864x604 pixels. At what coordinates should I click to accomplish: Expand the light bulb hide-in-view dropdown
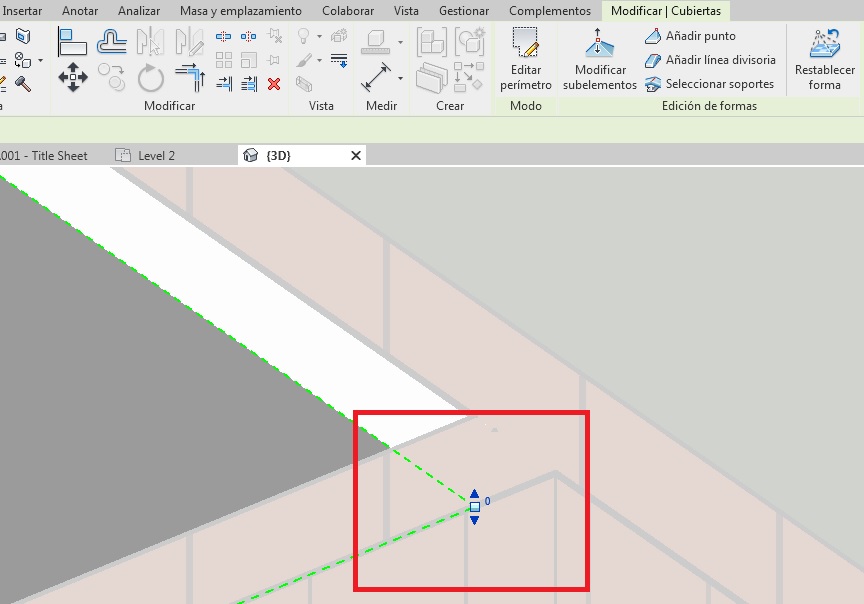320,38
